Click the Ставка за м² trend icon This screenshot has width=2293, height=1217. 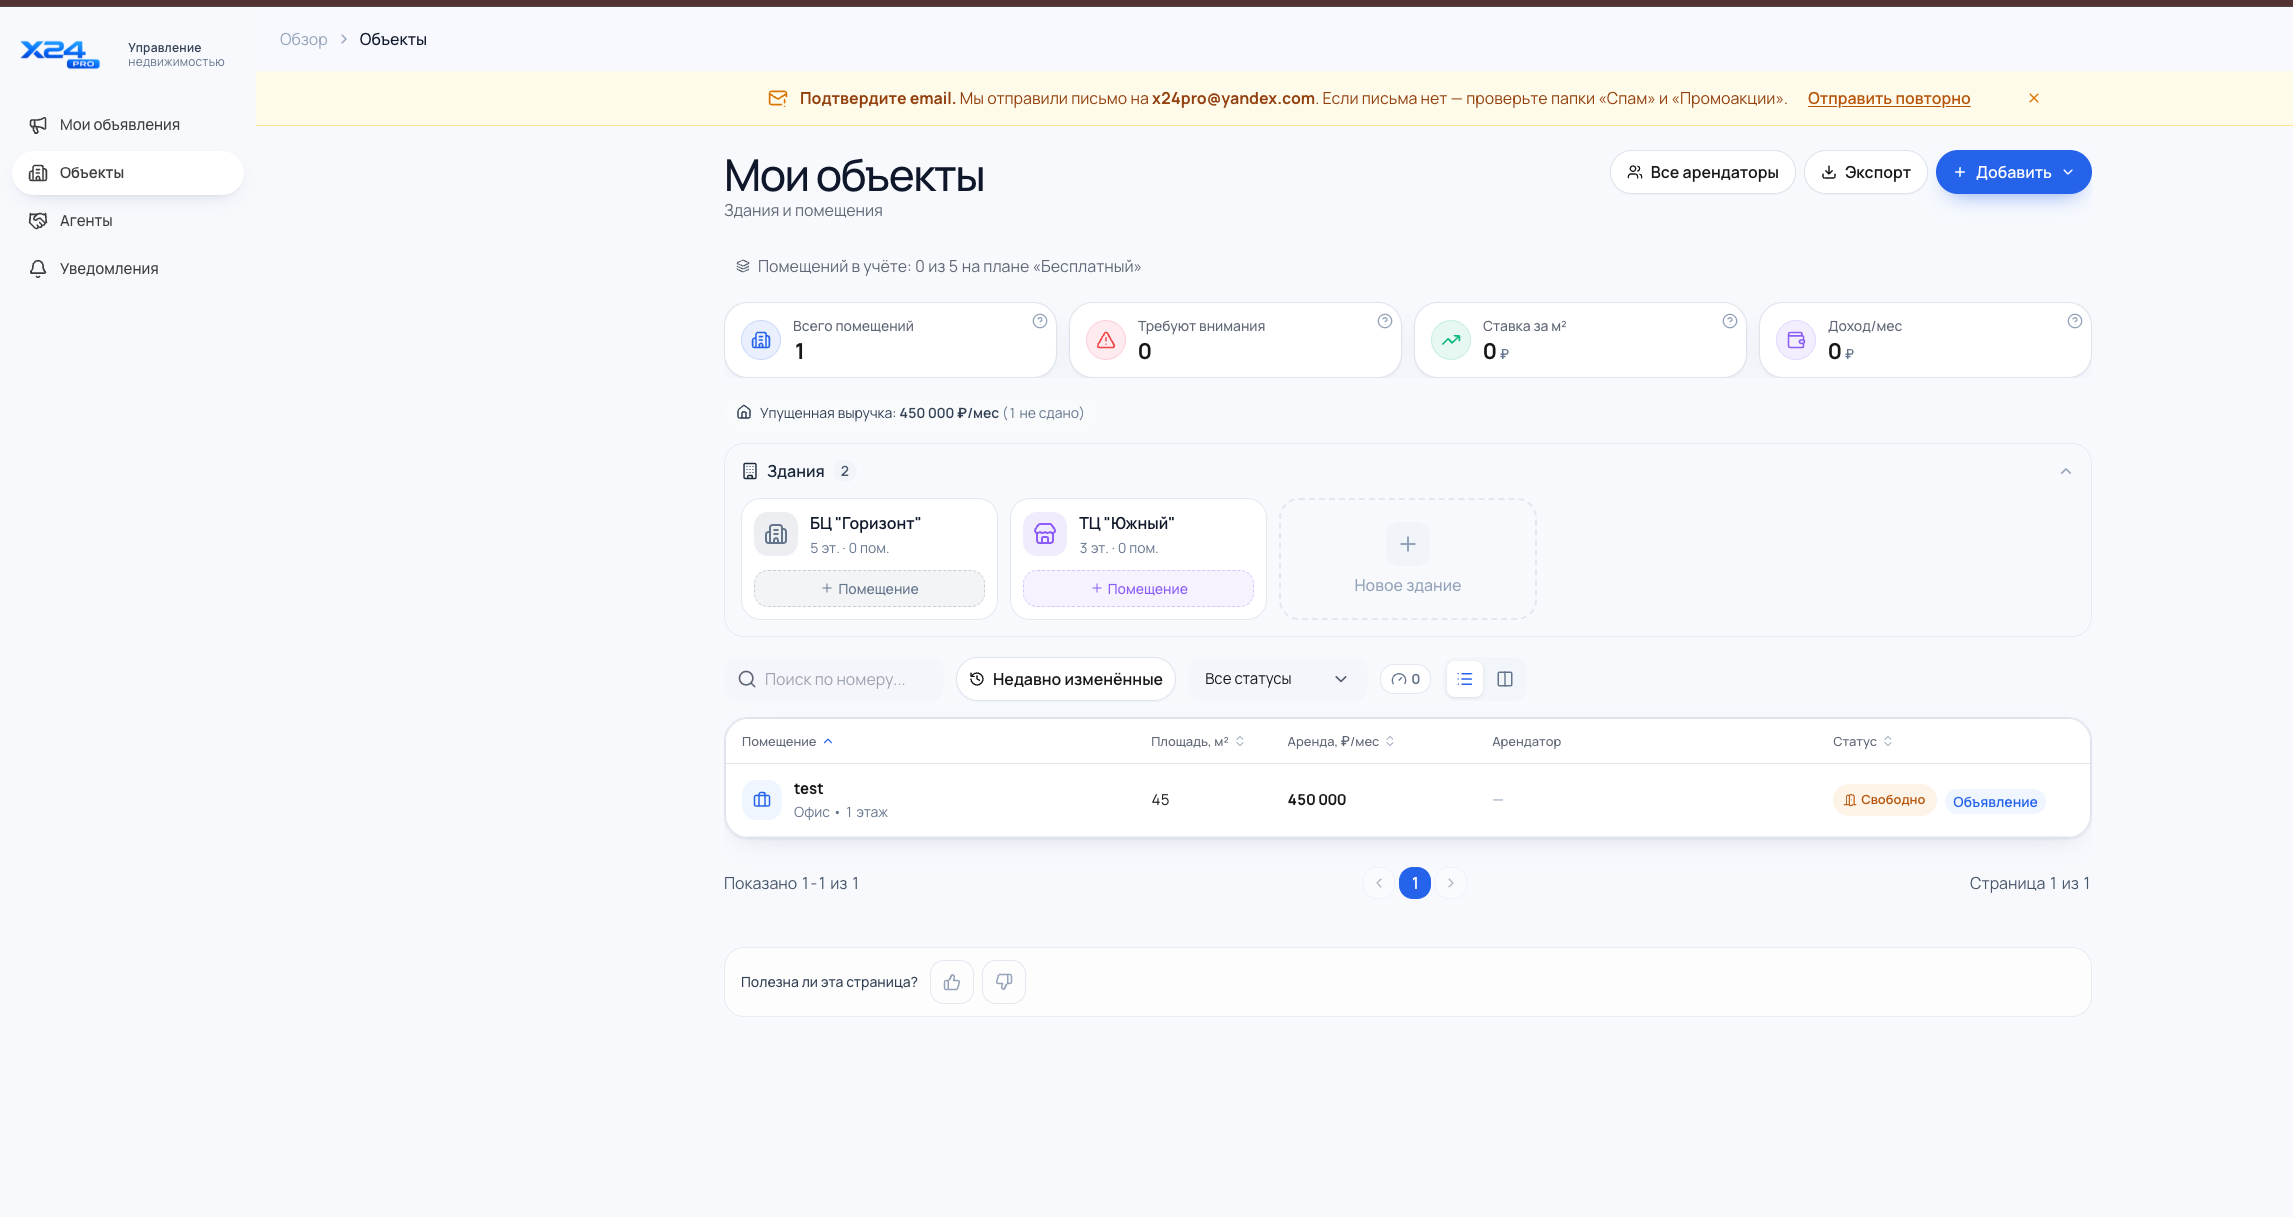[1451, 340]
